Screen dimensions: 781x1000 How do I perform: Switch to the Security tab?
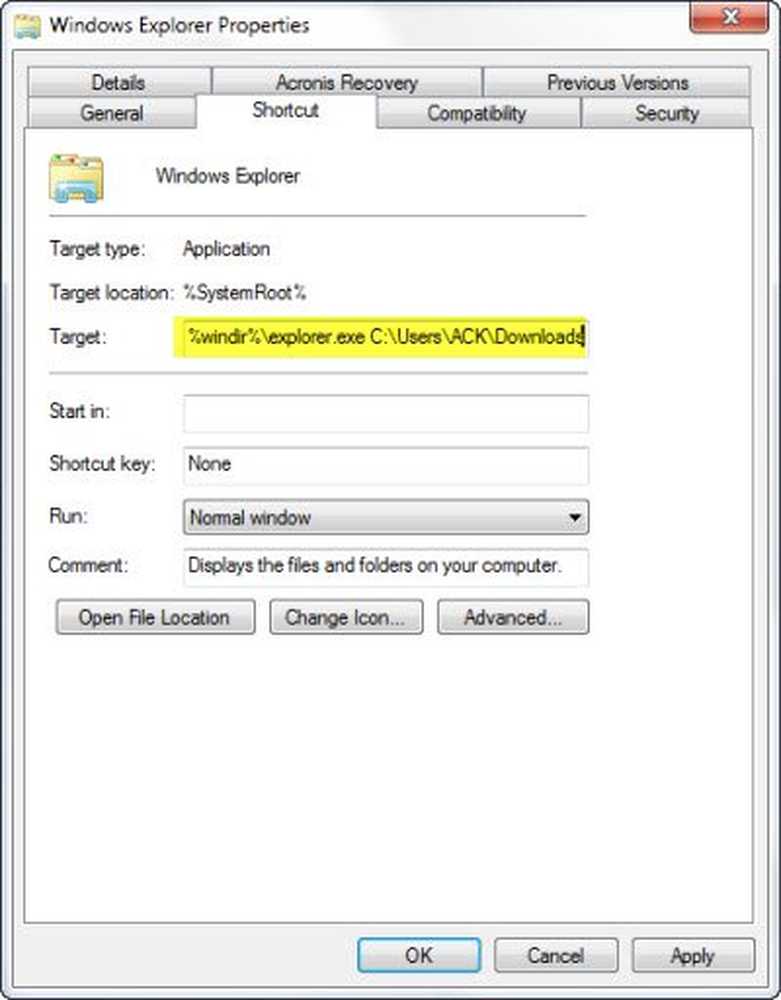click(666, 113)
